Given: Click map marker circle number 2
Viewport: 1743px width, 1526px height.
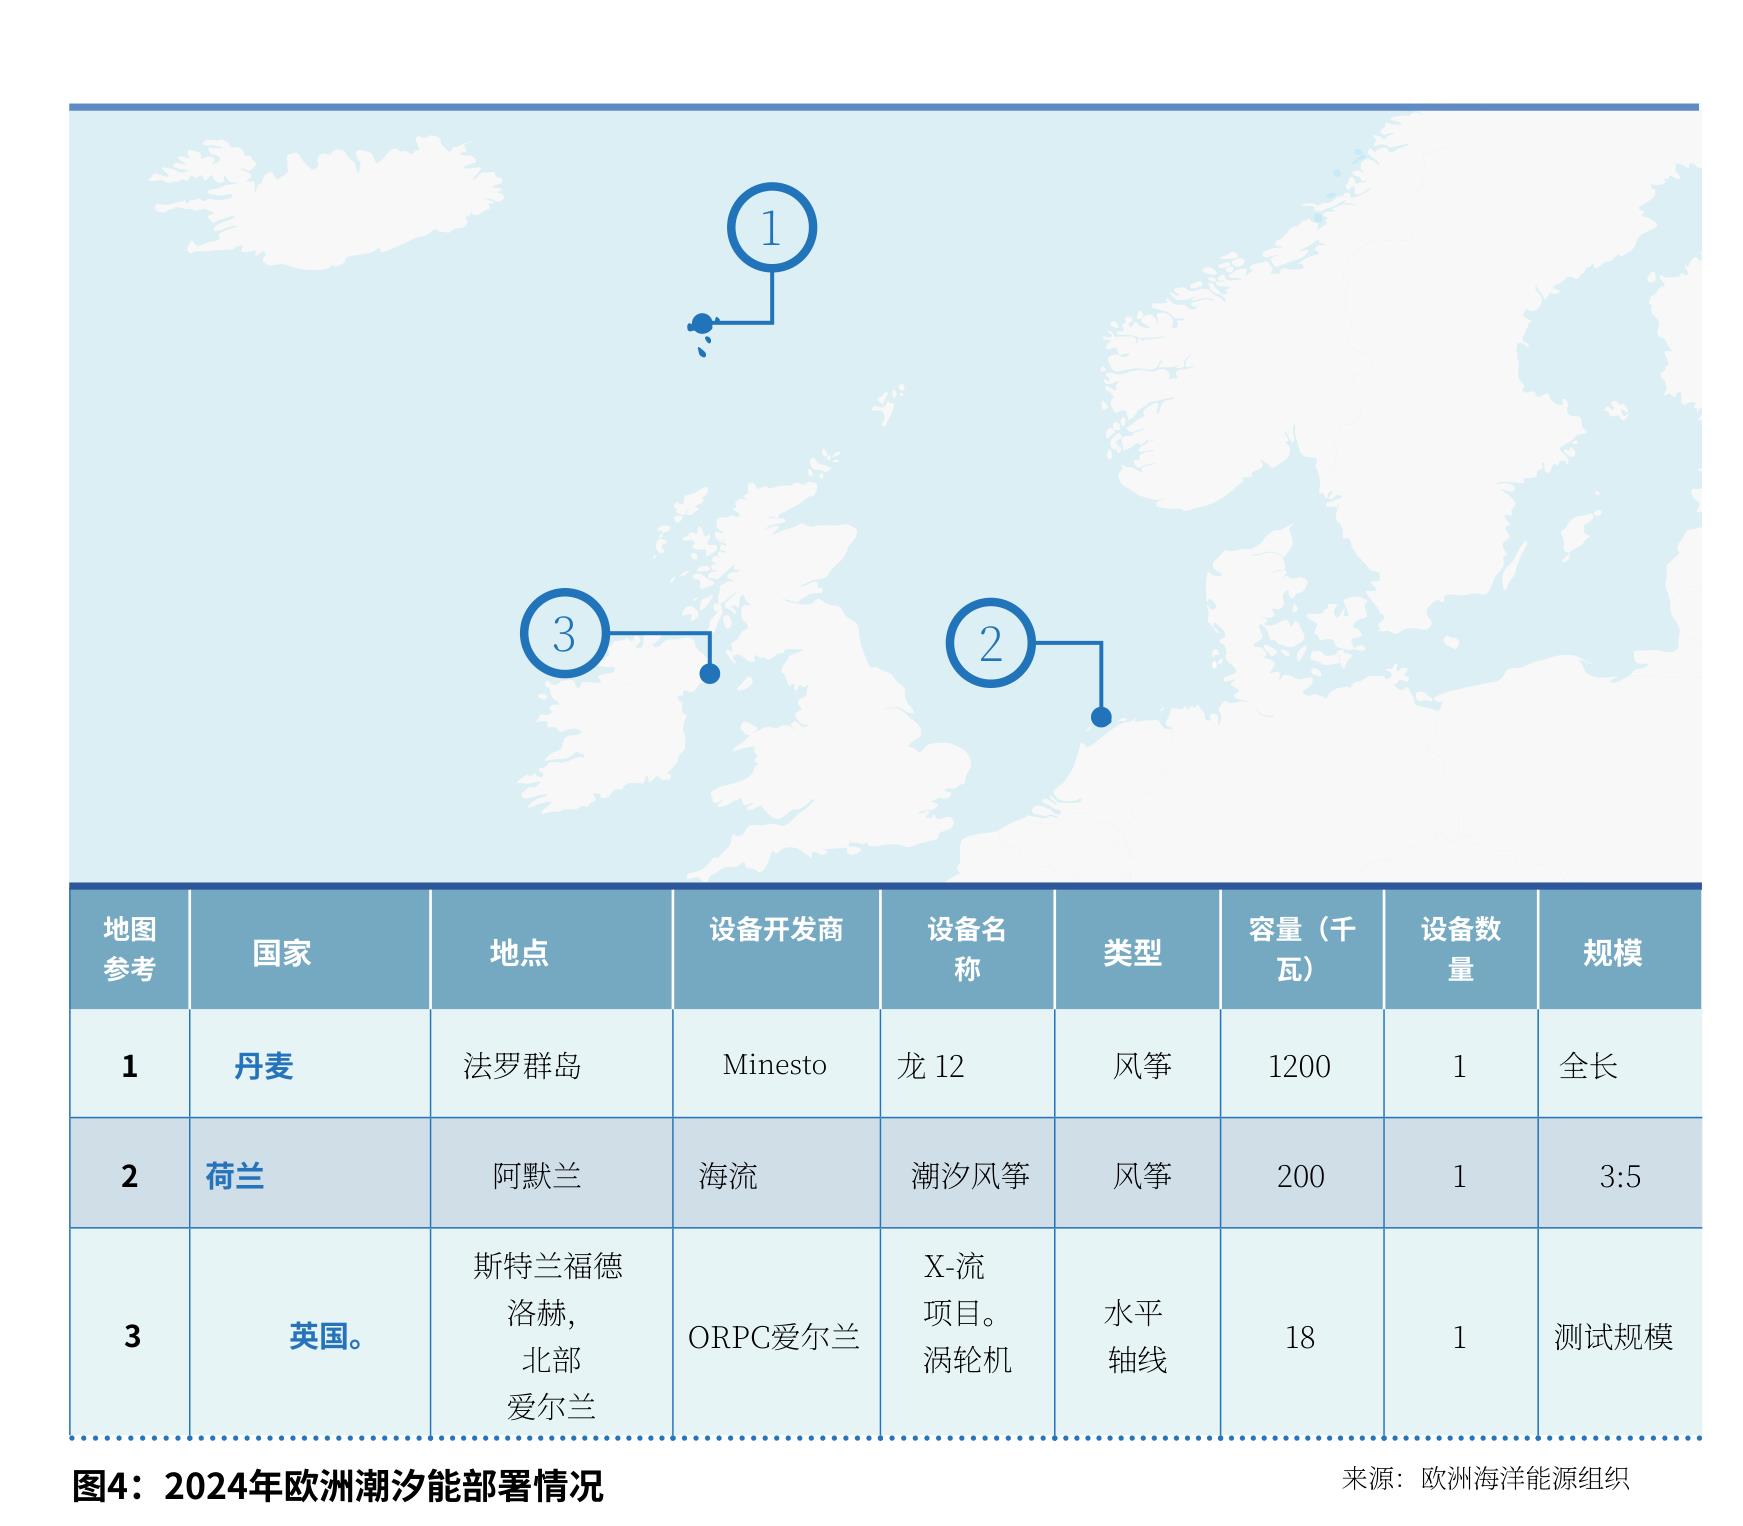Looking at the screenshot, I should [x=990, y=643].
